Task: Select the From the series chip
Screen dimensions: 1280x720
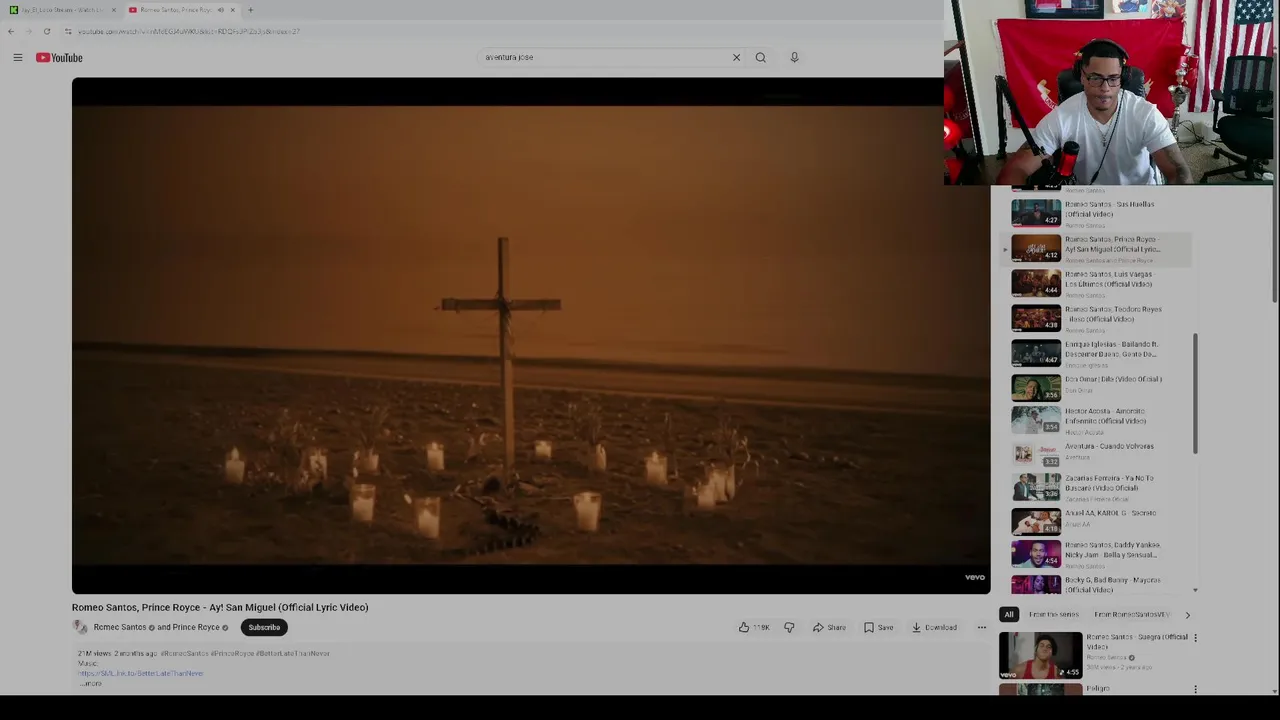Action: 1053,615
